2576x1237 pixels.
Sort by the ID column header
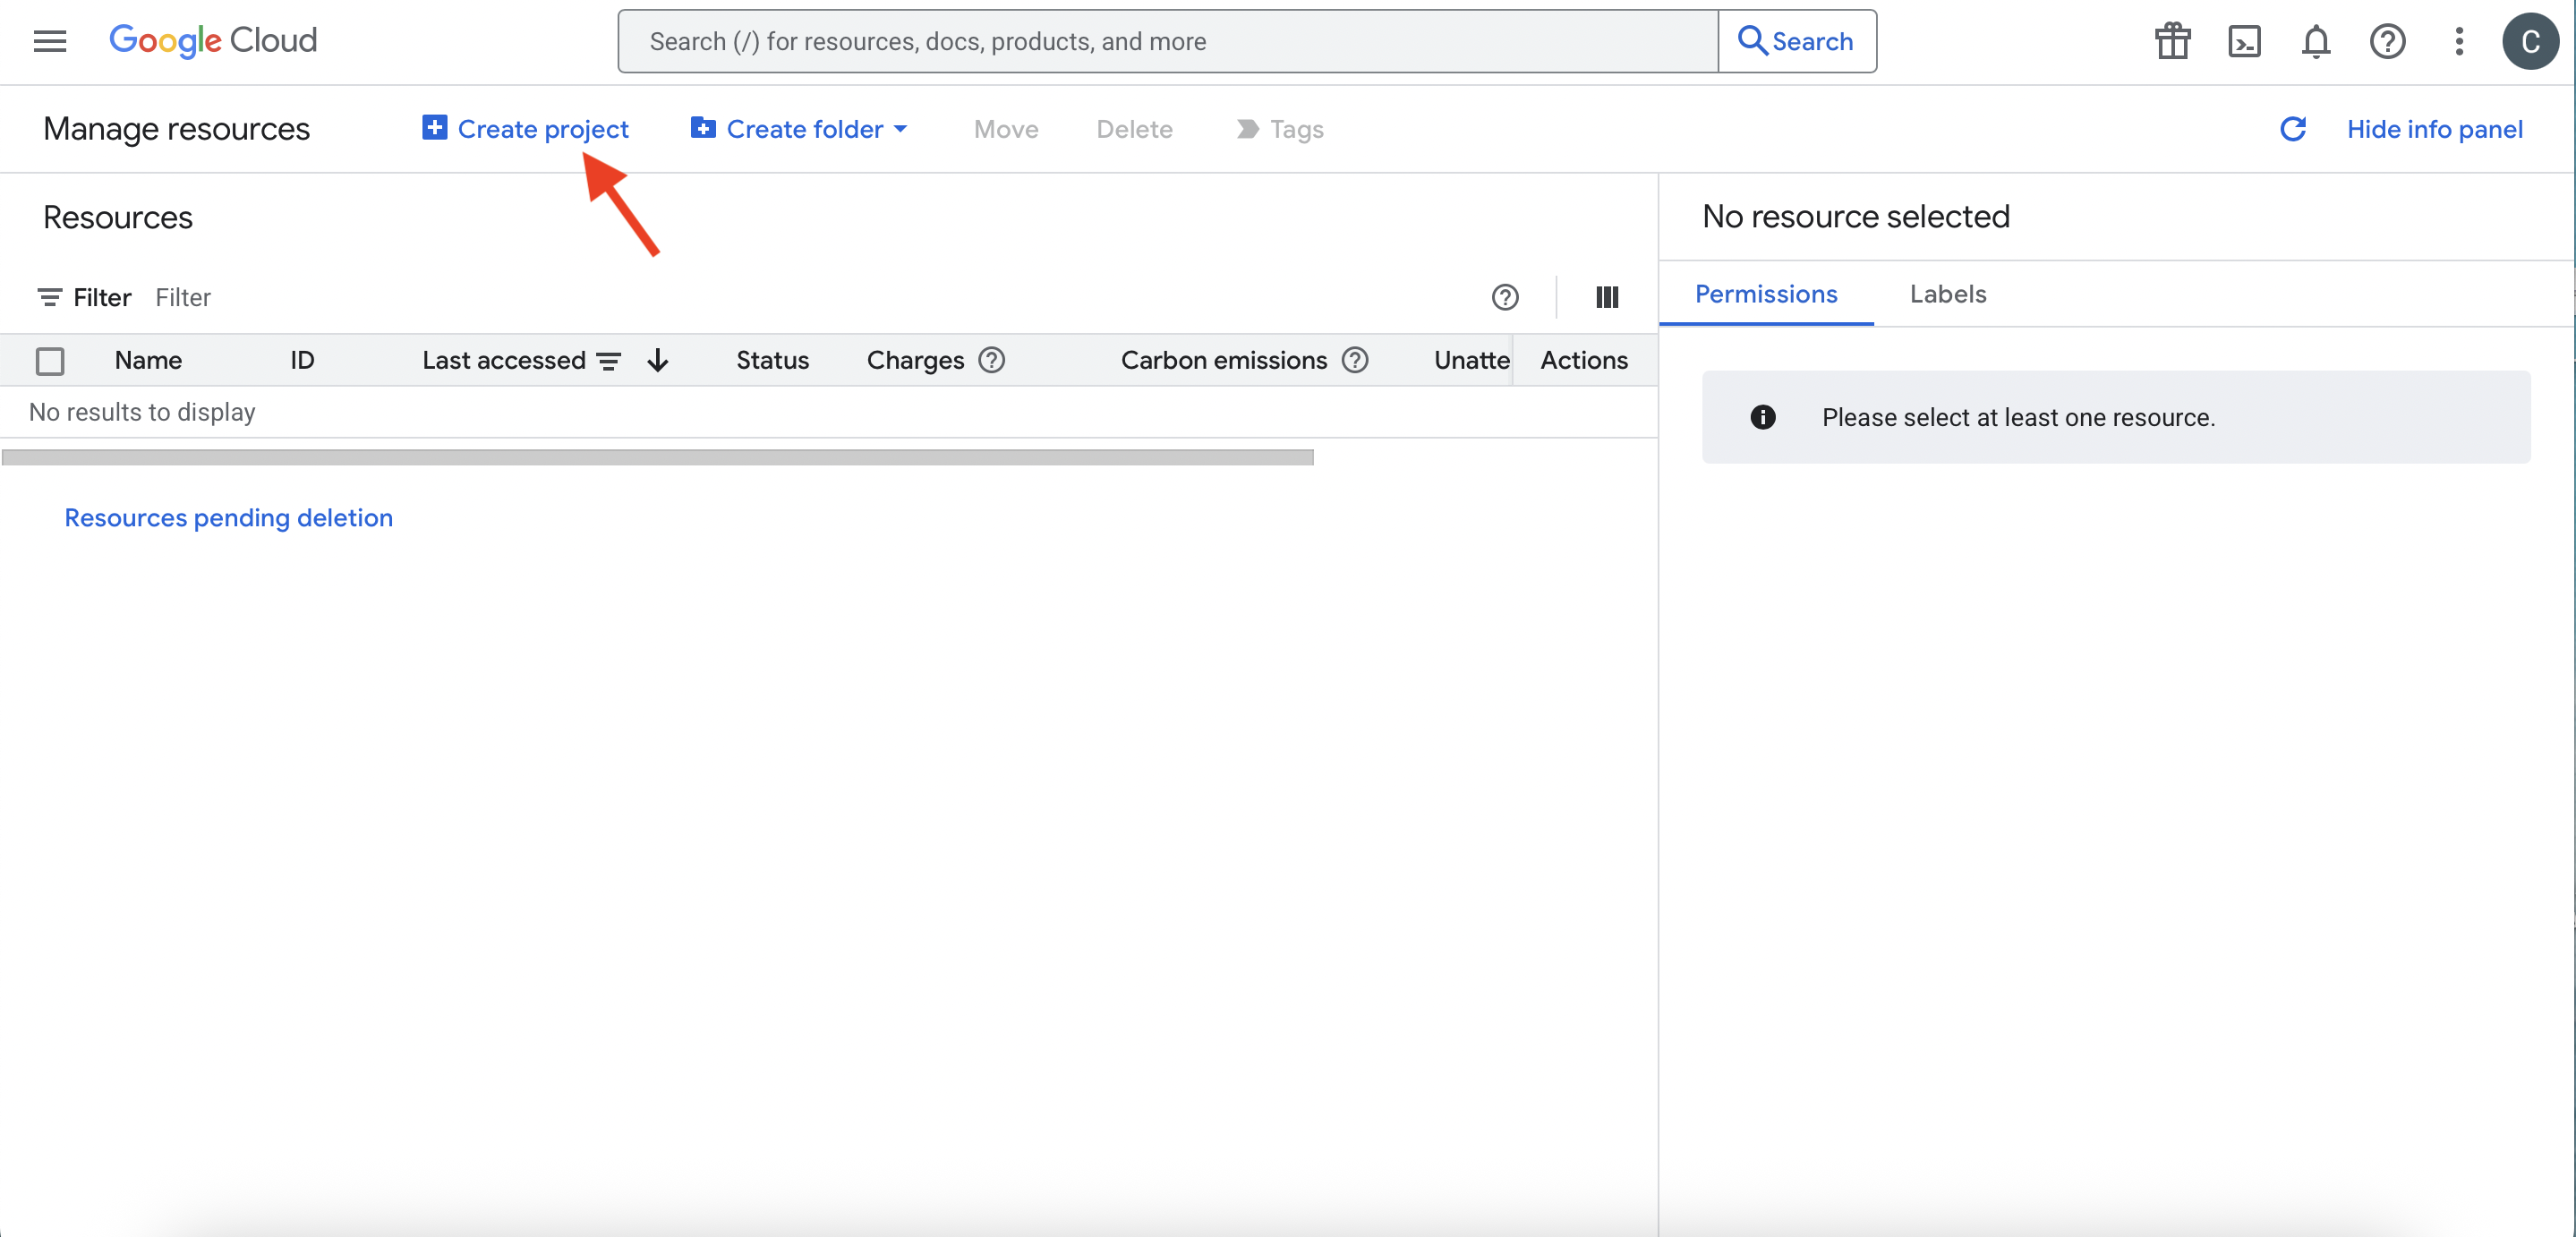(x=302, y=360)
